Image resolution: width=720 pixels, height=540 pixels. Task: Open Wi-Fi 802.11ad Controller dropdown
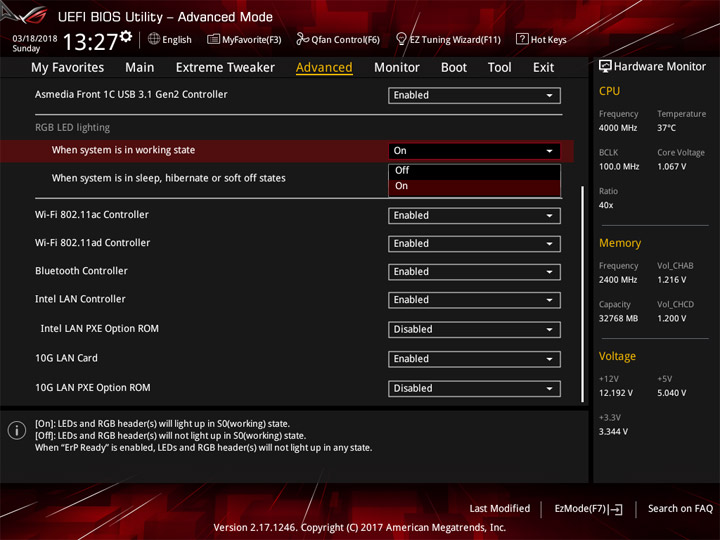[474, 244]
